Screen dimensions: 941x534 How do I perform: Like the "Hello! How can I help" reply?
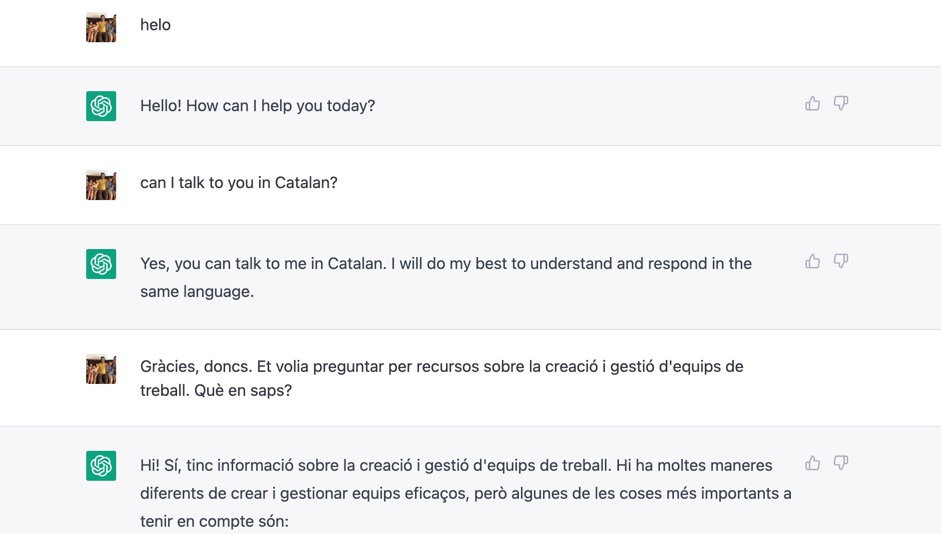coord(812,103)
